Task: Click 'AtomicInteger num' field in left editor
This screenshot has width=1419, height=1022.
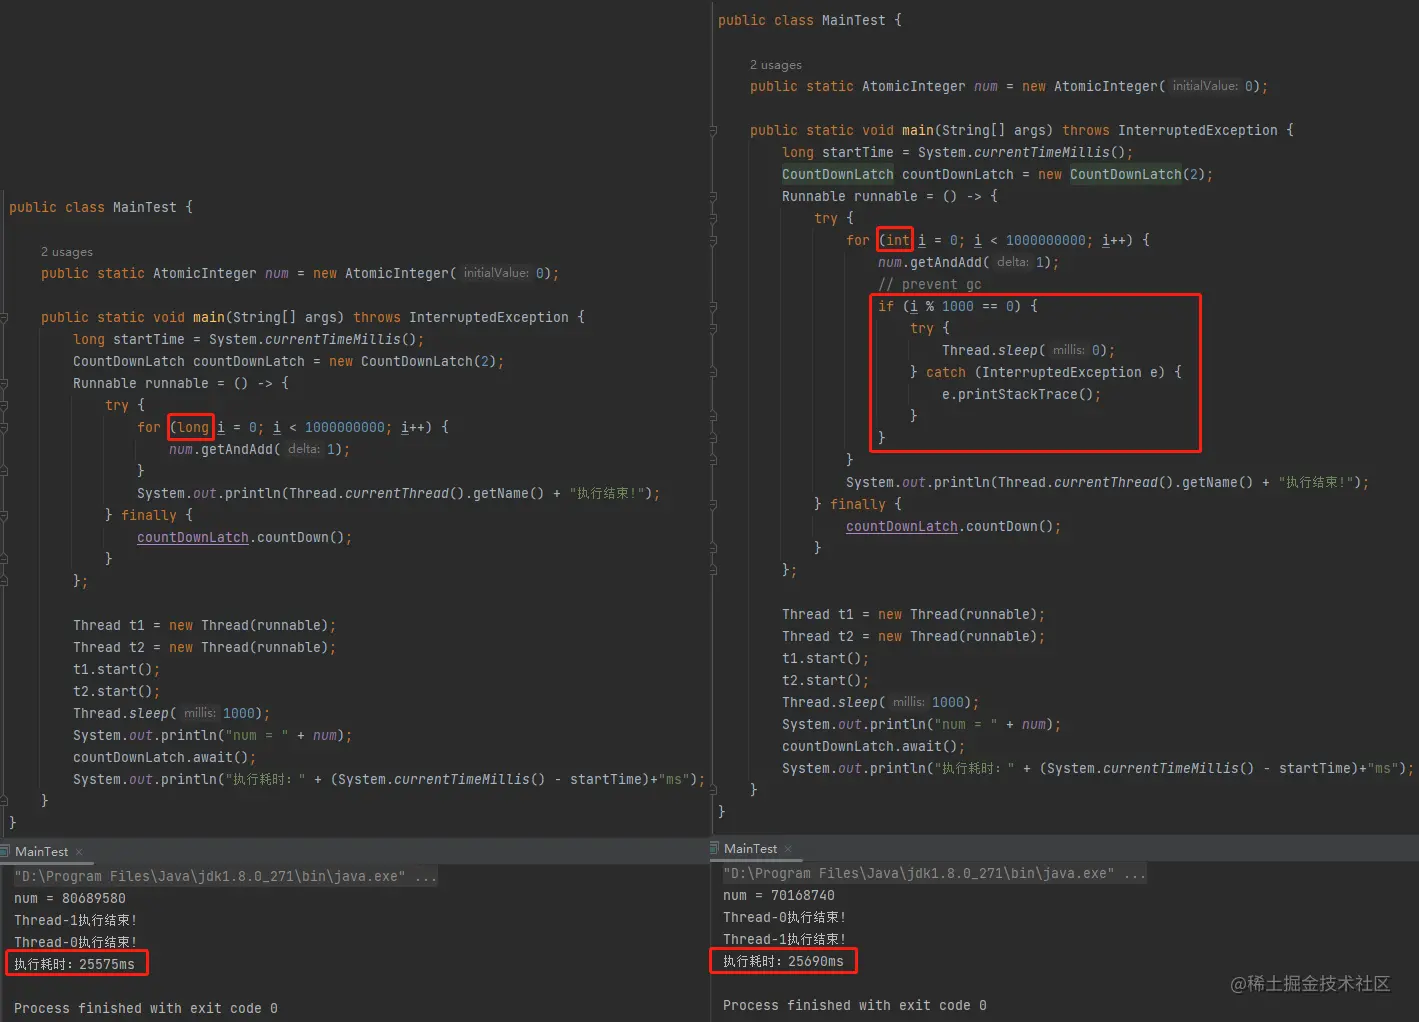Action: (x=221, y=273)
